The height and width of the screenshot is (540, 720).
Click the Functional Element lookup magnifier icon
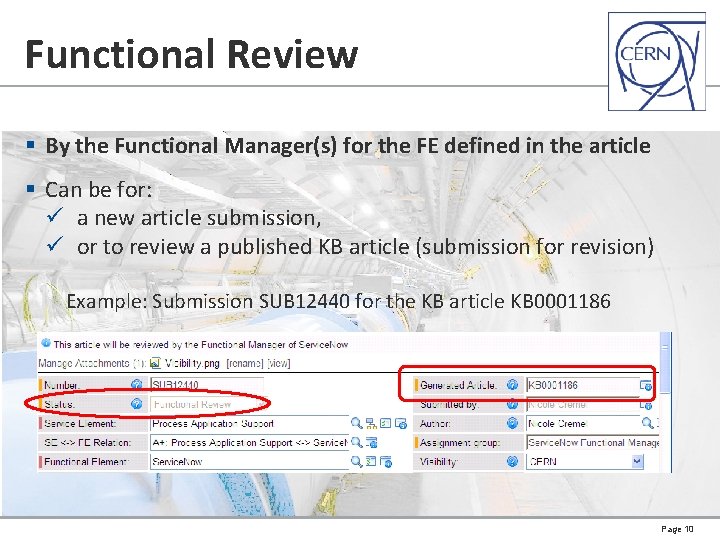[356, 461]
